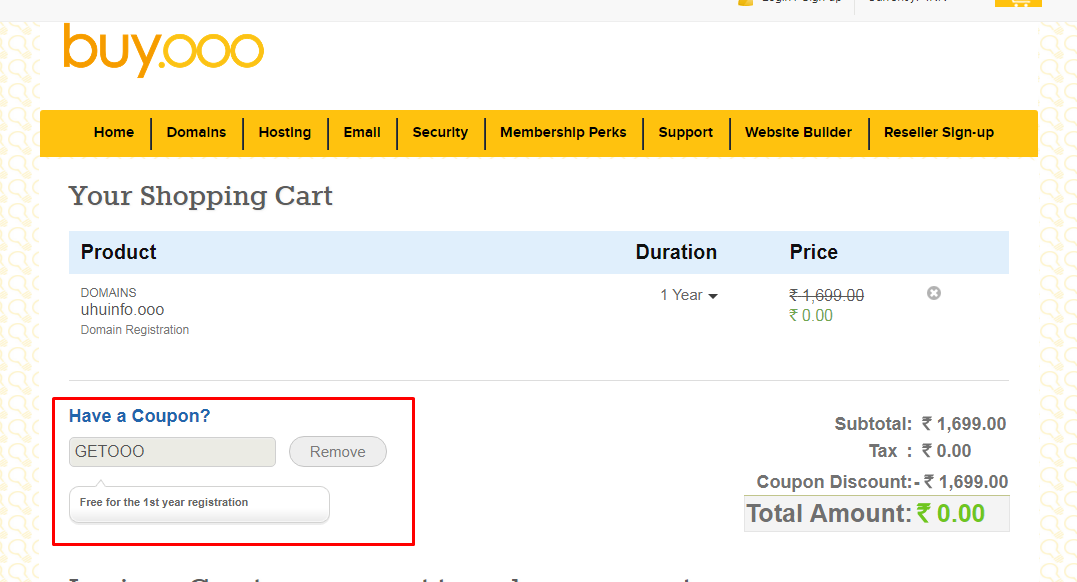
Task: Click the struck-through ₹ 1,699.00 price
Action: coord(826,295)
